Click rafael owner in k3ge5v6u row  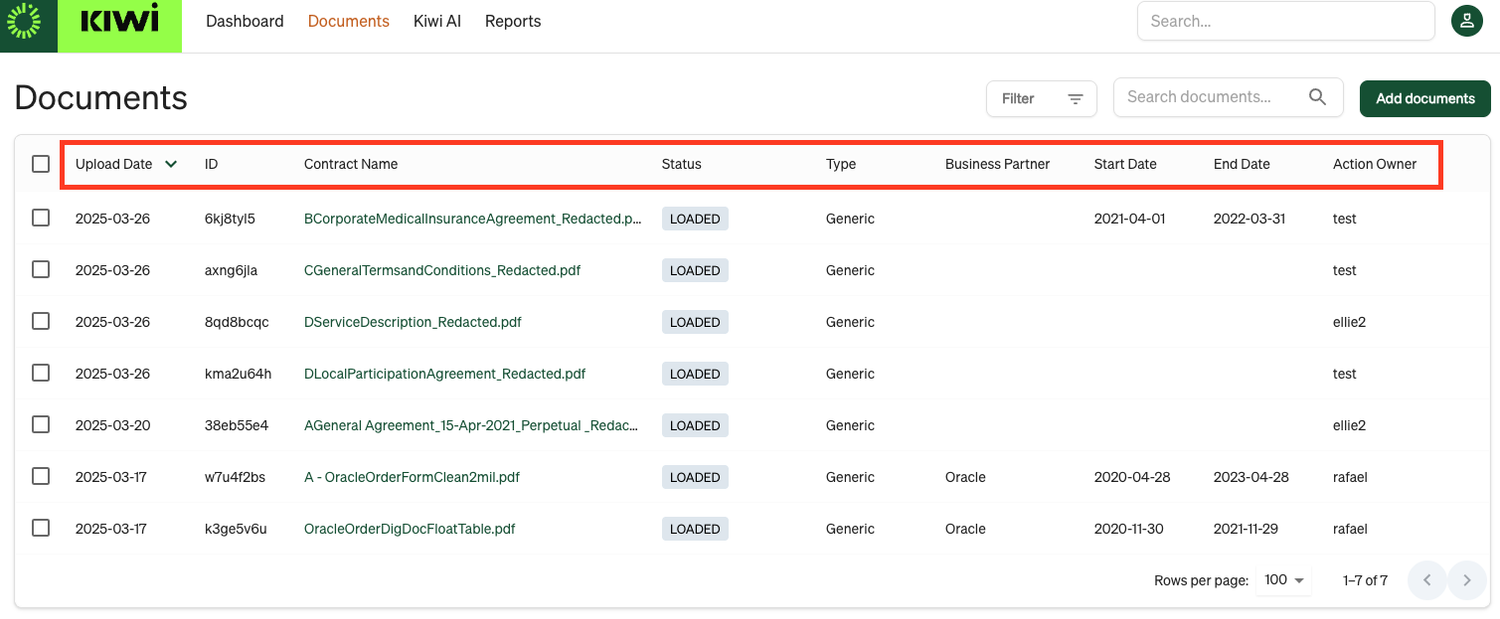(x=1350, y=529)
